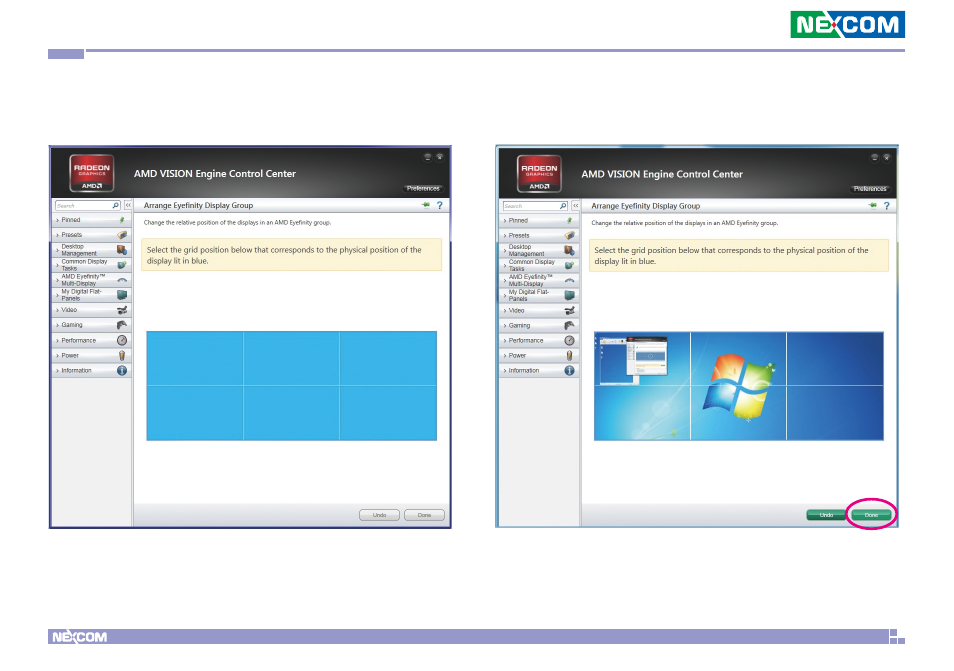The width and height of the screenshot is (954, 671).
Task: Click the grey Done button in the left window
Action: (x=424, y=515)
